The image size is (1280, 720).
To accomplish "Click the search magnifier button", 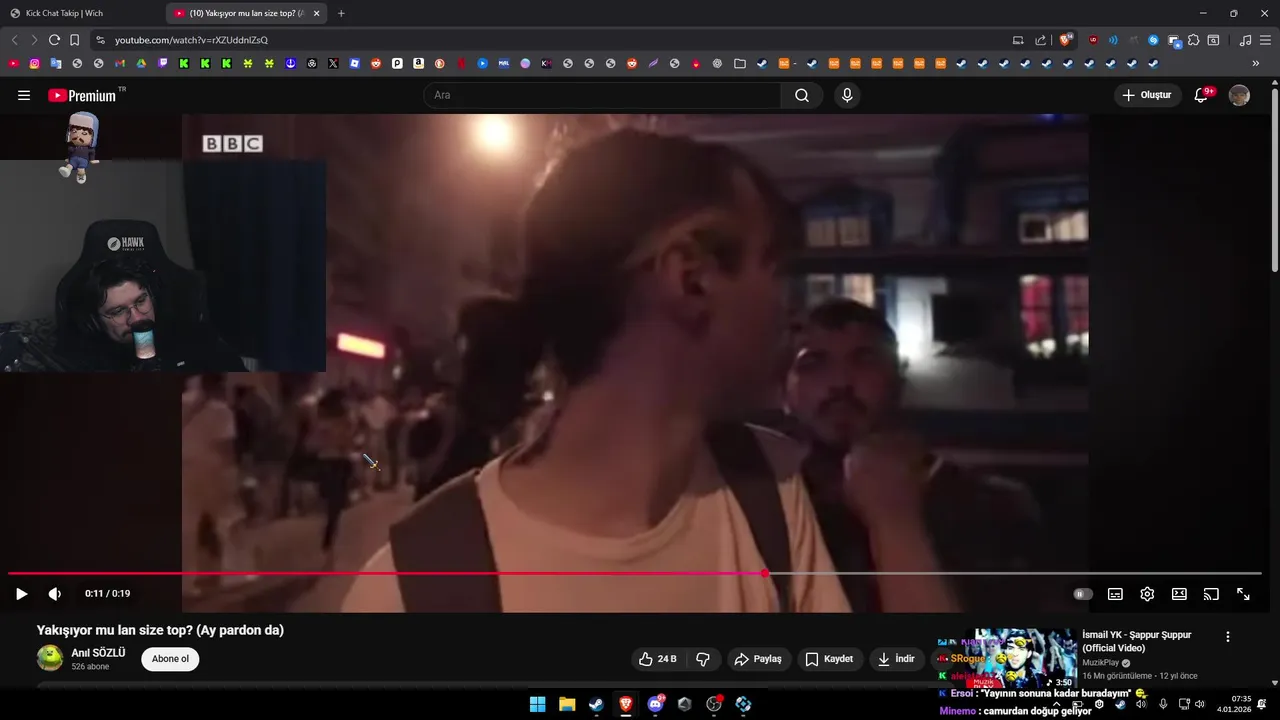I will (x=802, y=95).
